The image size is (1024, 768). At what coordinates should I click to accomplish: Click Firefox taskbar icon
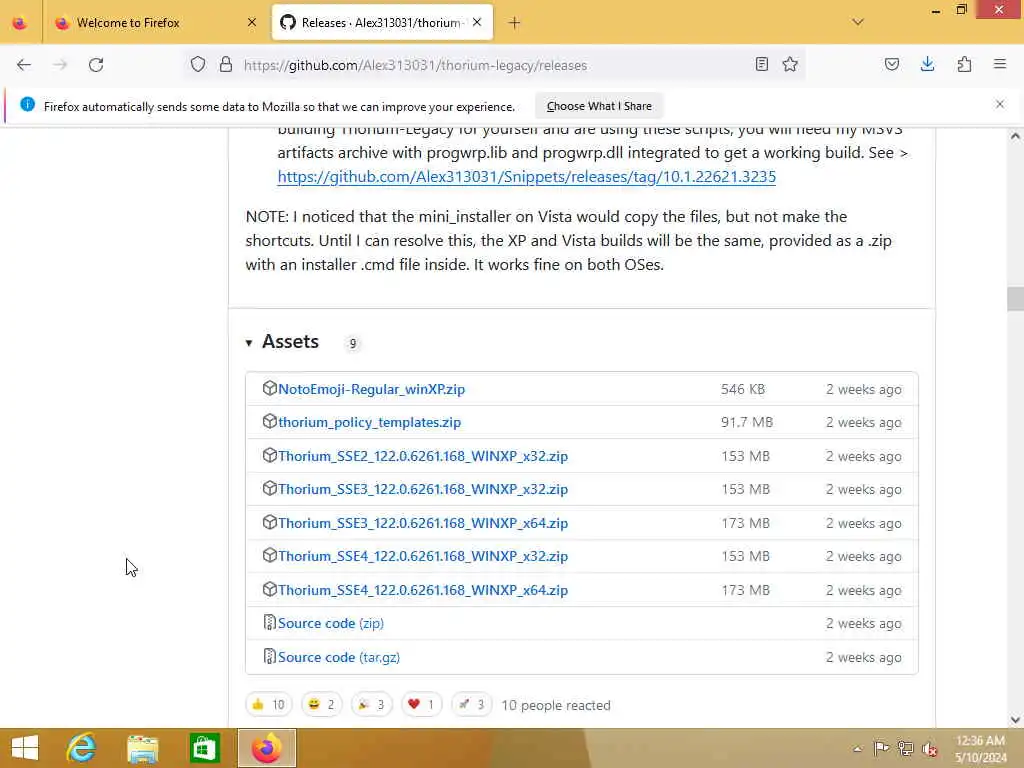(x=266, y=748)
